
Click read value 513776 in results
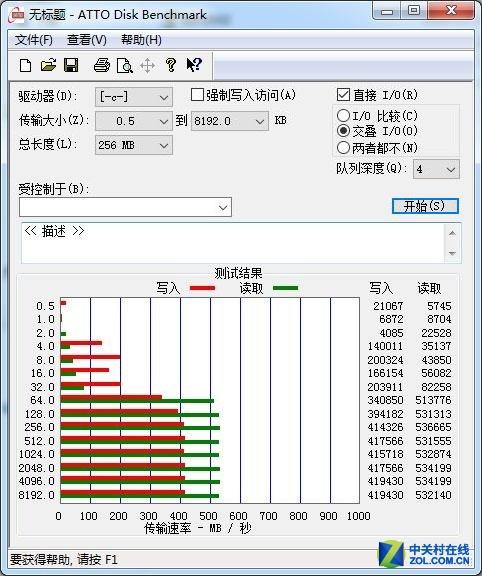click(434, 400)
